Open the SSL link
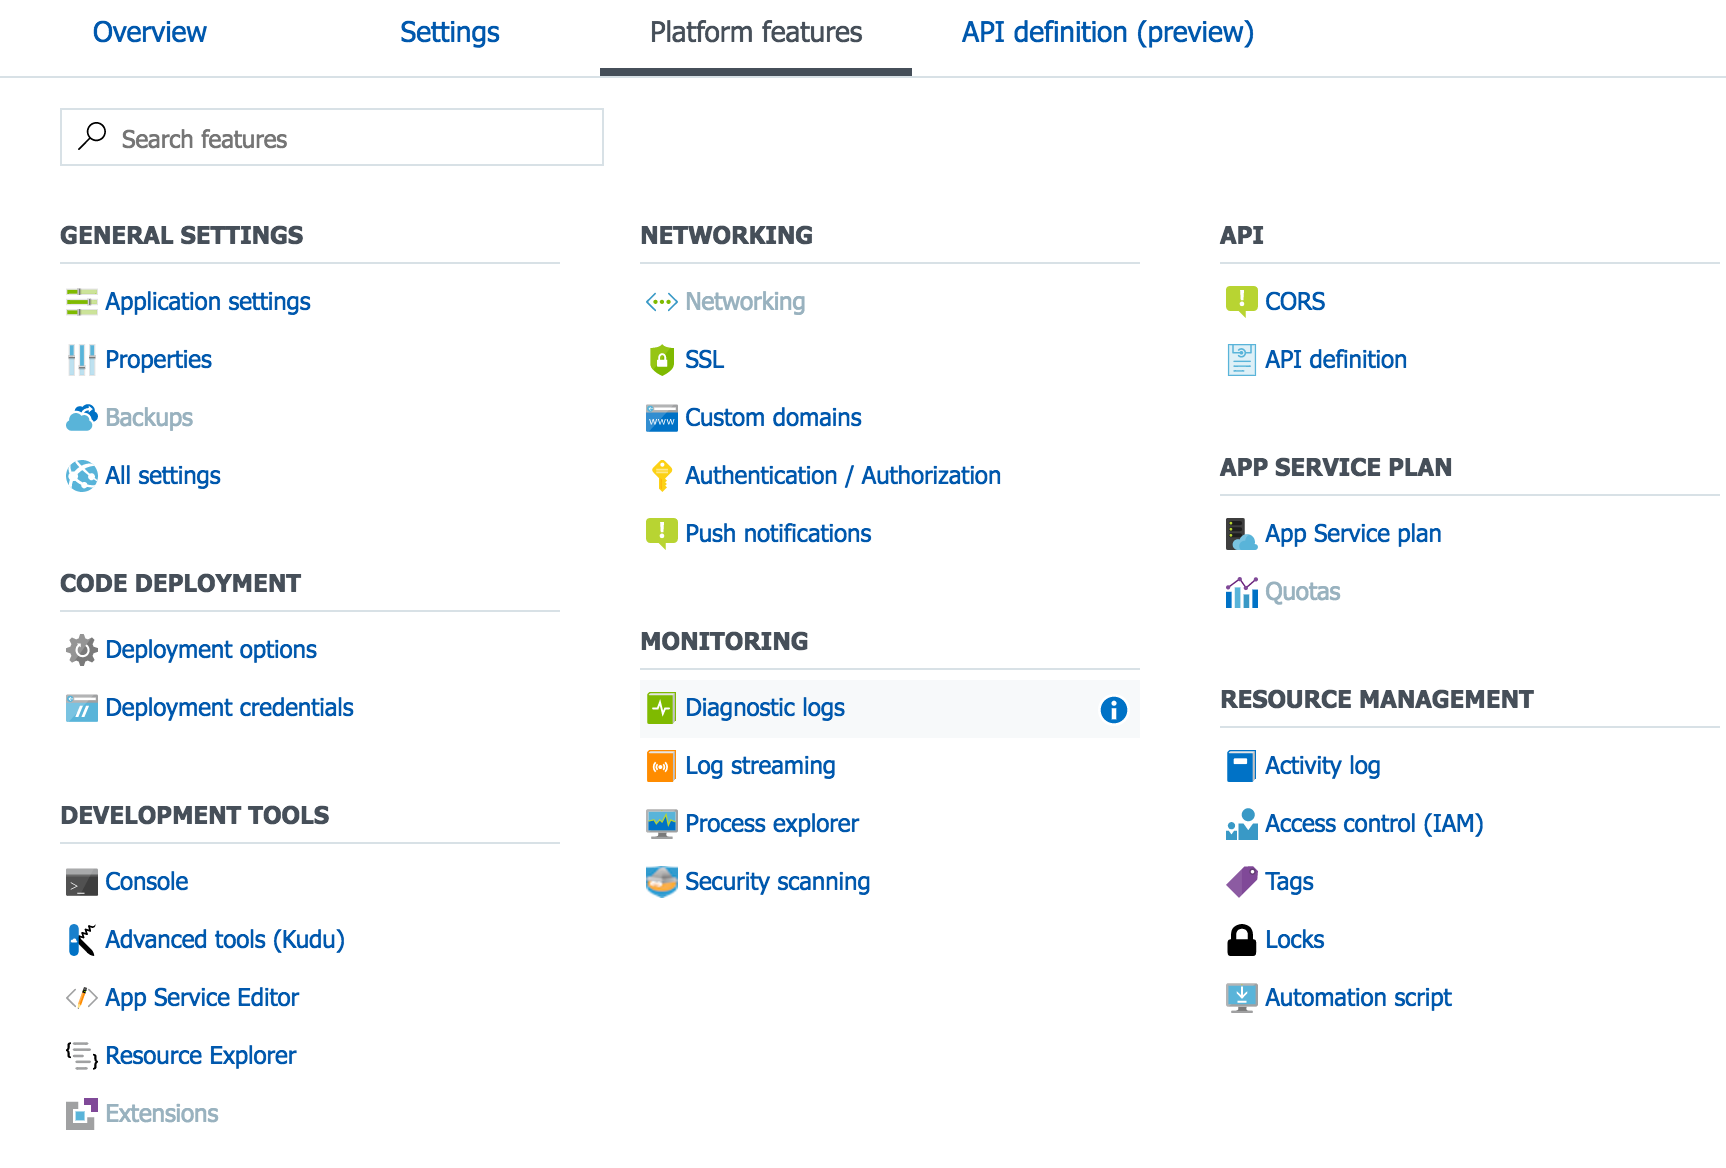 coord(704,360)
